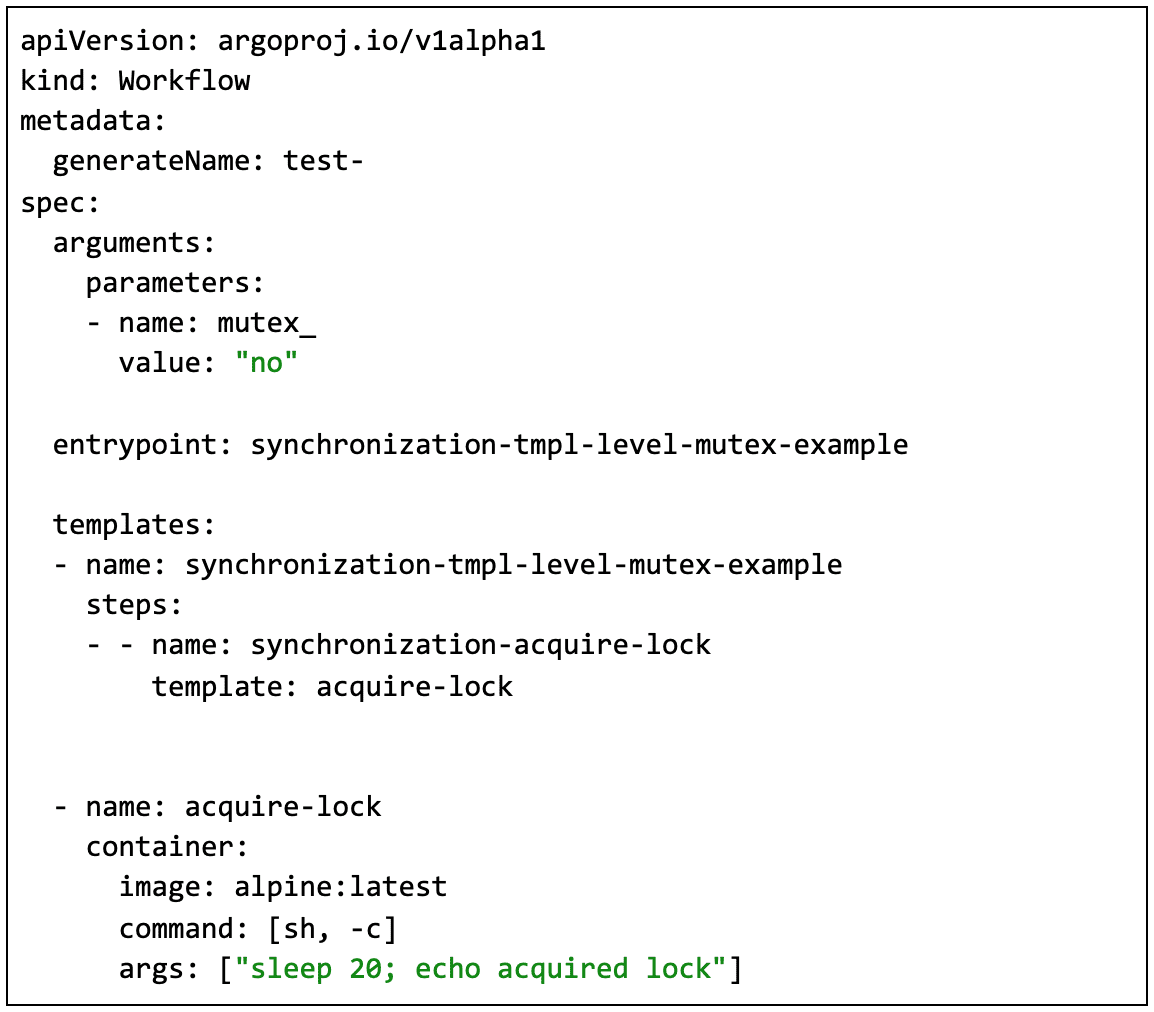This screenshot has width=1154, height=1012.
Task: Click the template value acquire-lock in steps
Action: pyautogui.click(x=414, y=686)
